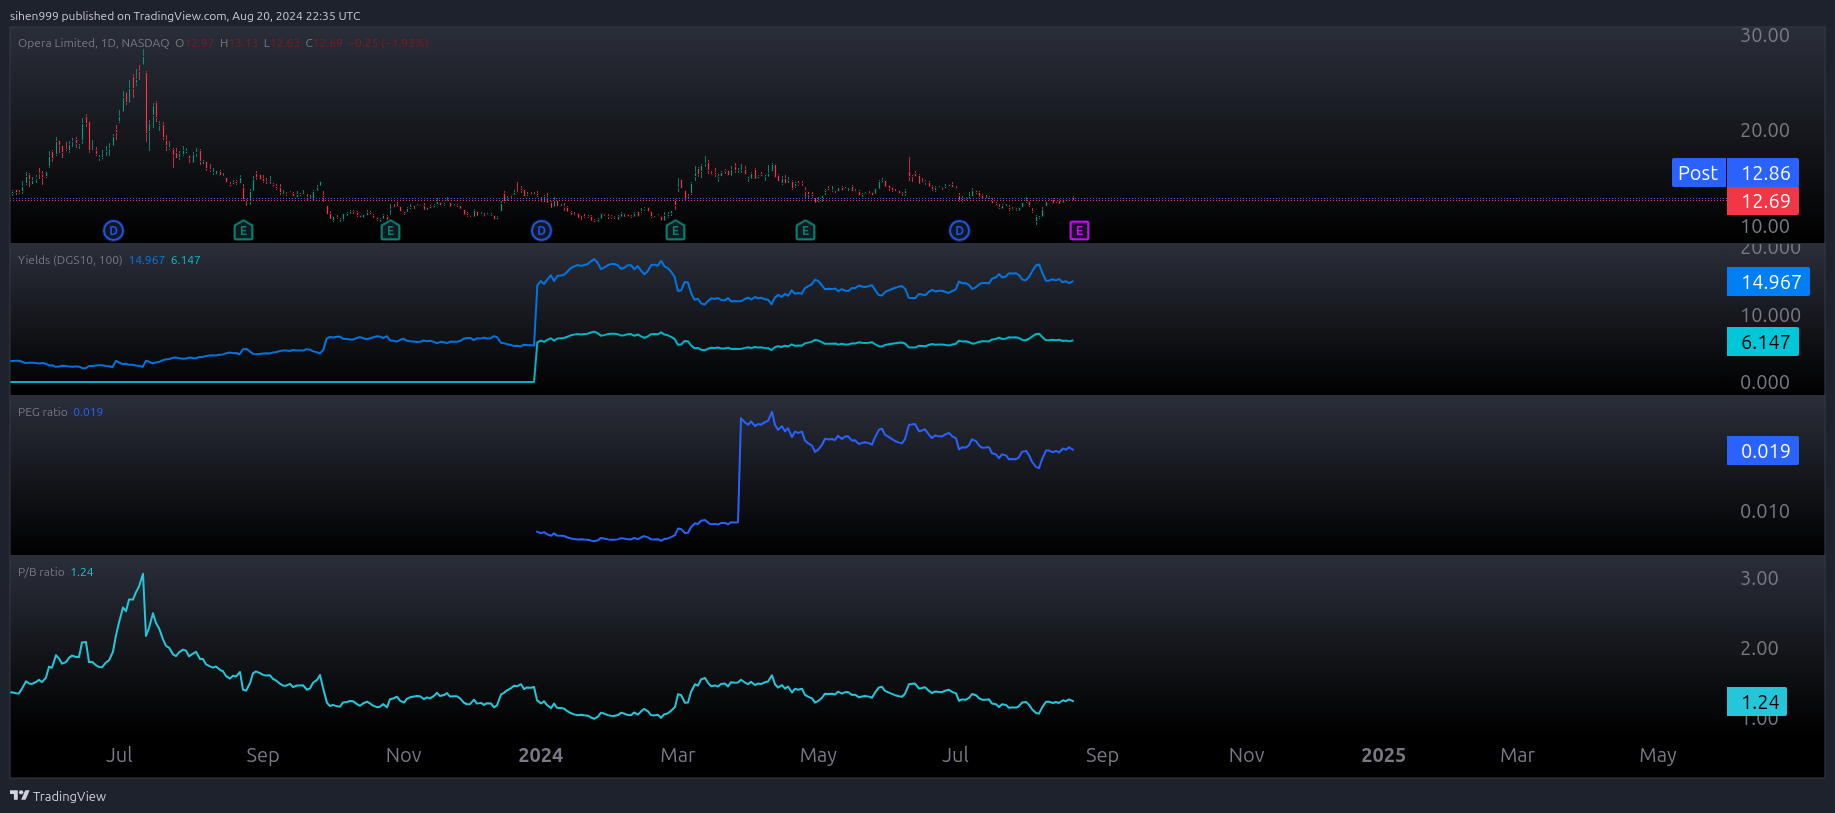Click the dividend D marker just before Jul 2023
The height and width of the screenshot is (813, 1835).
coord(113,231)
